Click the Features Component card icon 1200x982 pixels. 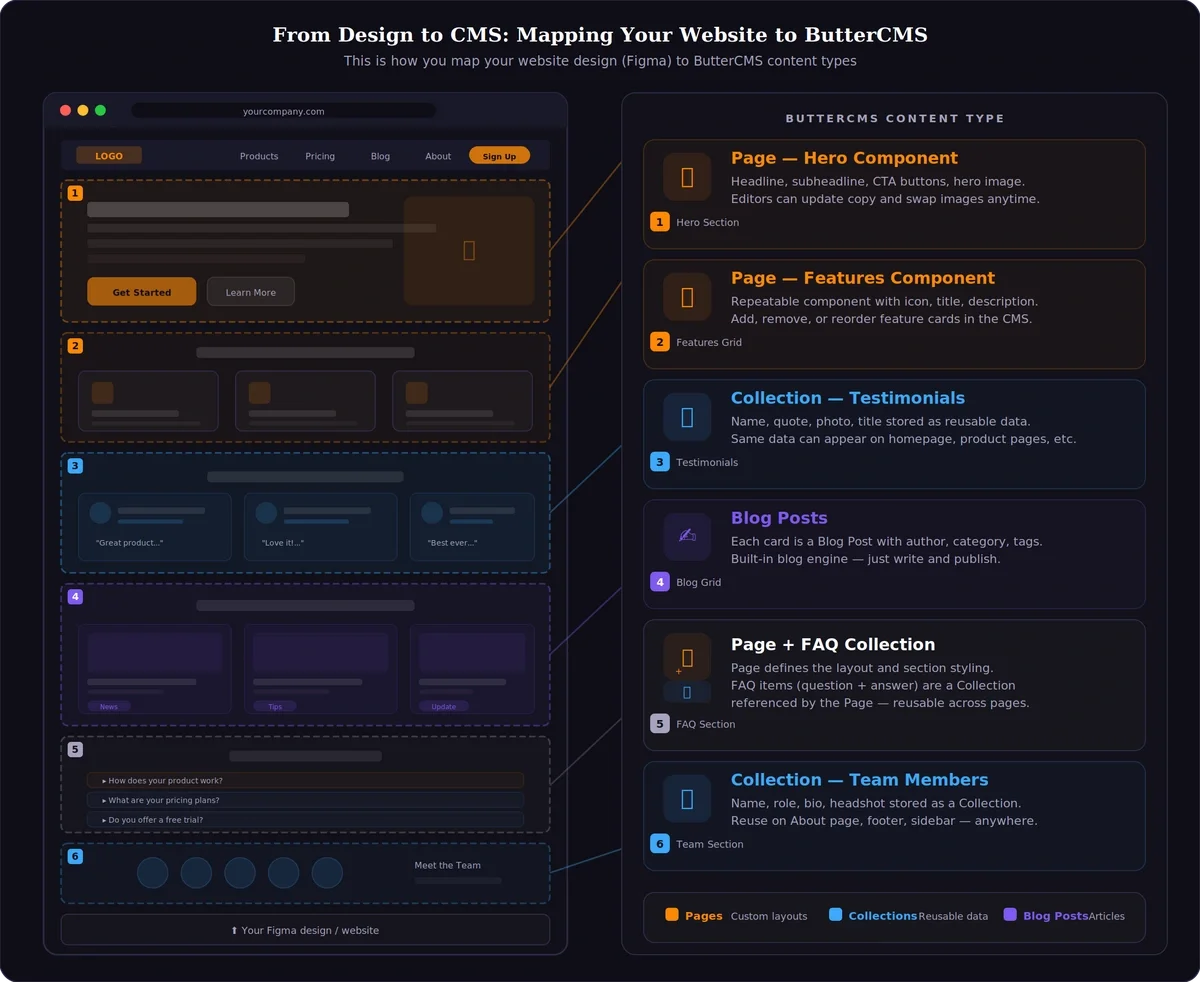tap(687, 297)
